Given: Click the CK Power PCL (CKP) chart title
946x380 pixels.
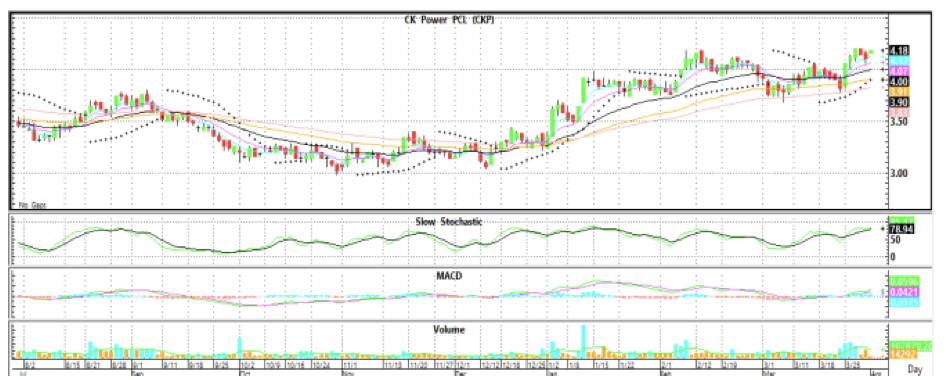Looking at the screenshot, I should pos(449,19).
